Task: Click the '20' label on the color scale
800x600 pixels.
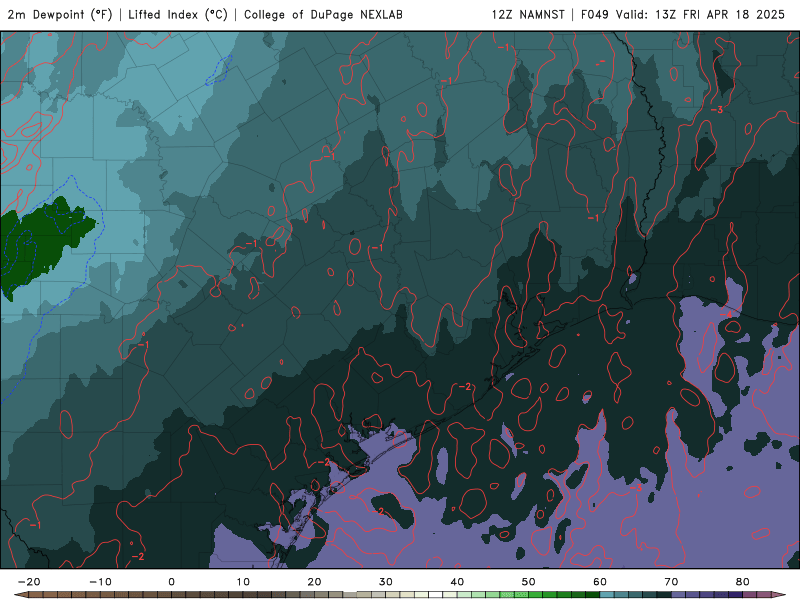Action: point(314,582)
